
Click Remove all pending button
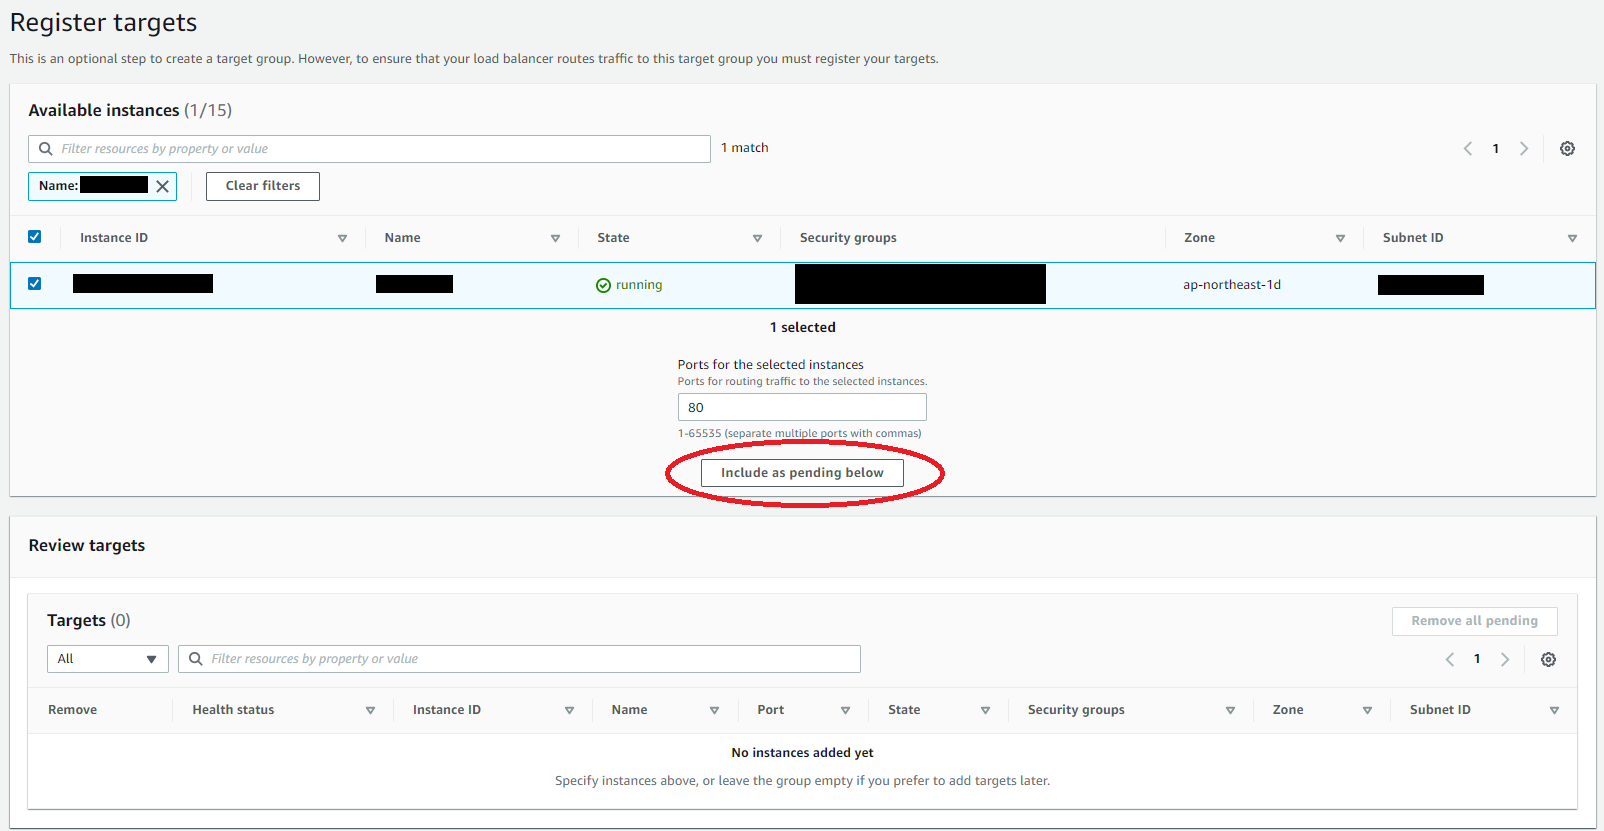tap(1475, 621)
